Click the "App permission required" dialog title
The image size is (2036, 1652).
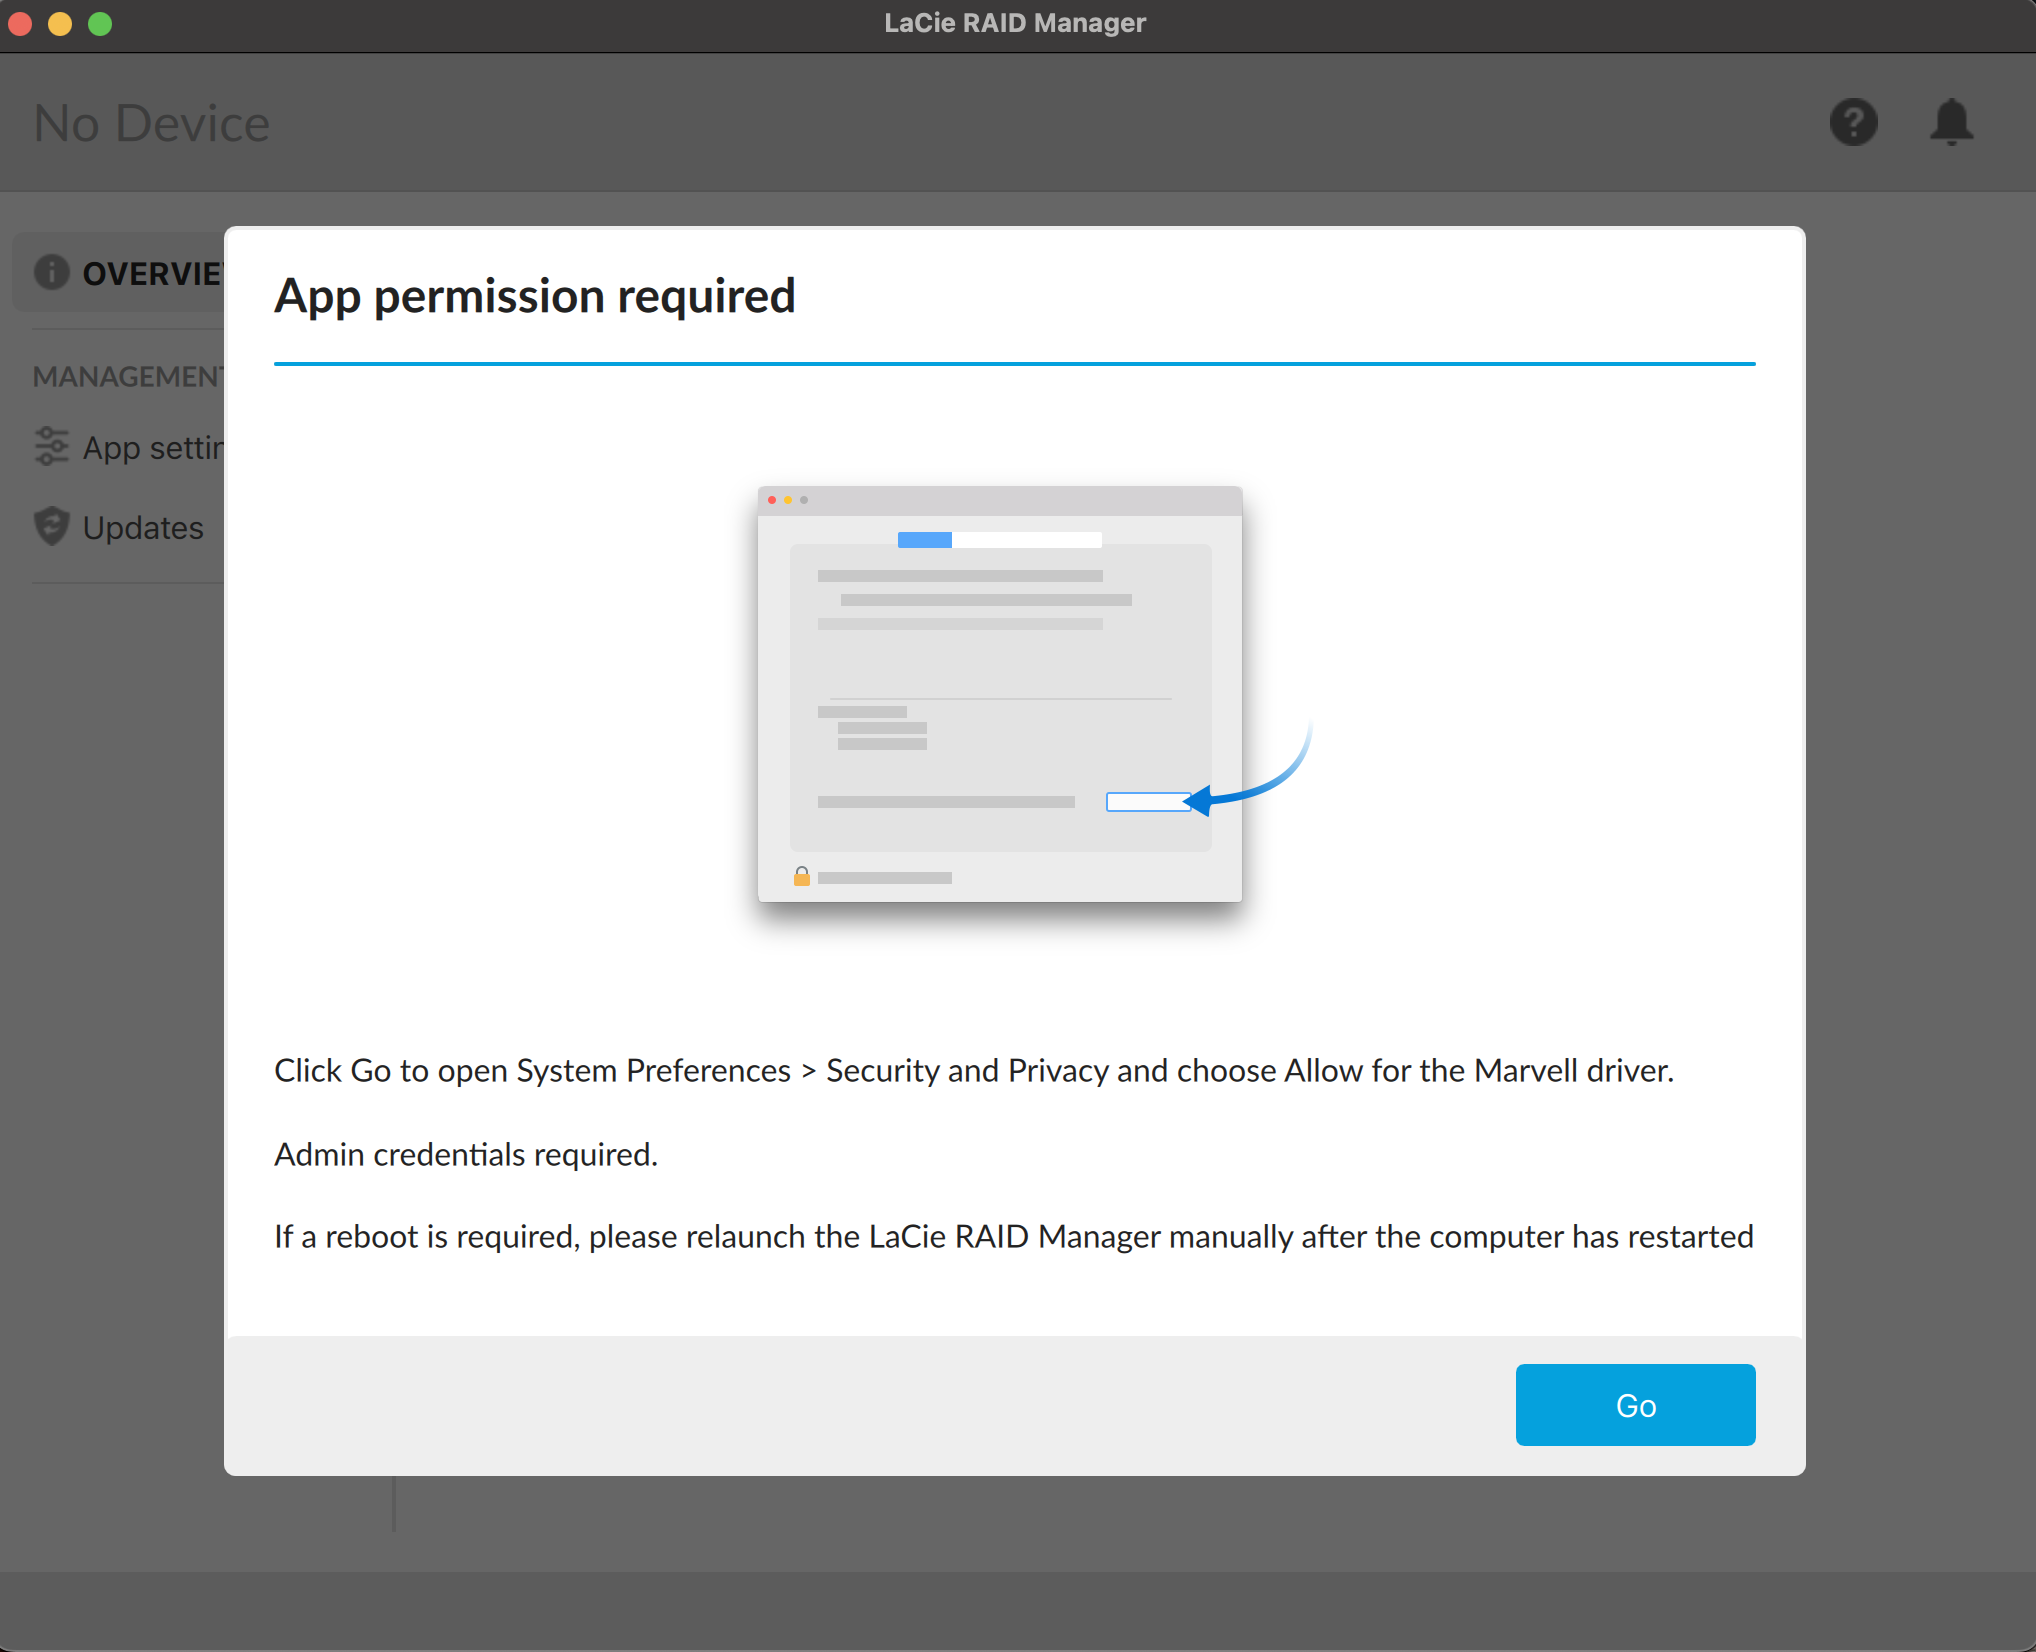click(x=535, y=296)
